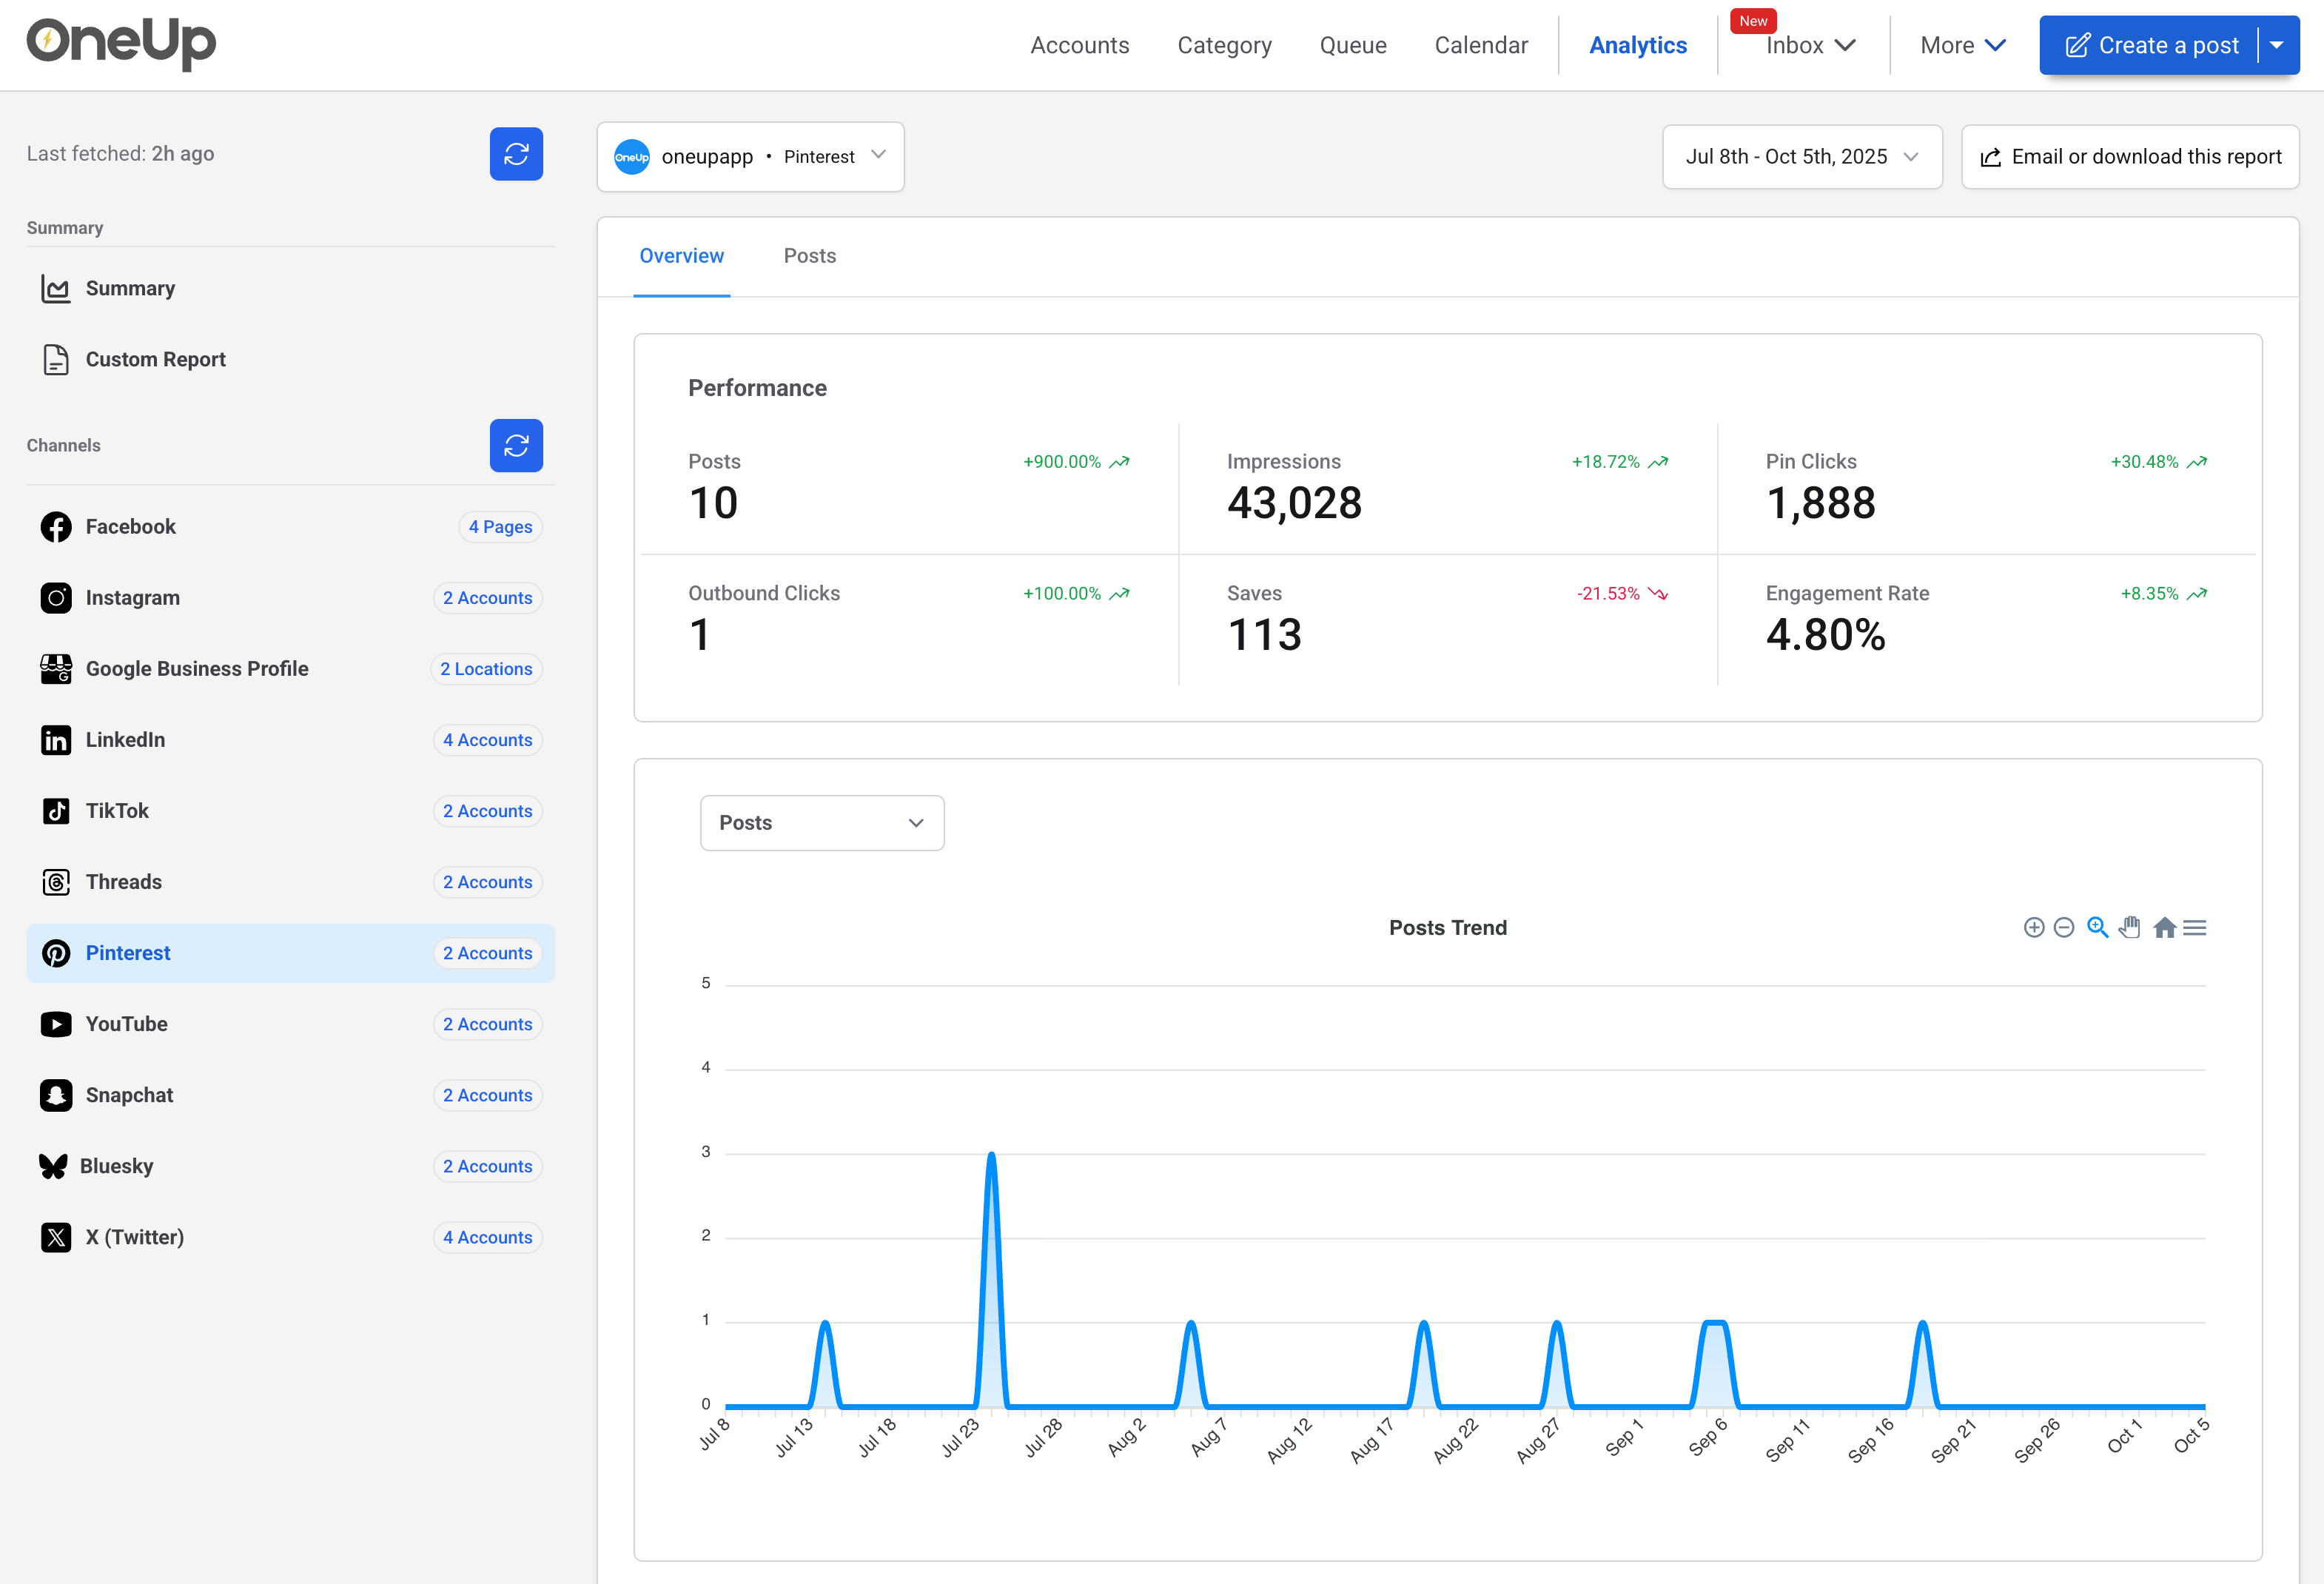Reset chart zoom with the home icon
This screenshot has height=1584, width=2324.
click(2163, 927)
